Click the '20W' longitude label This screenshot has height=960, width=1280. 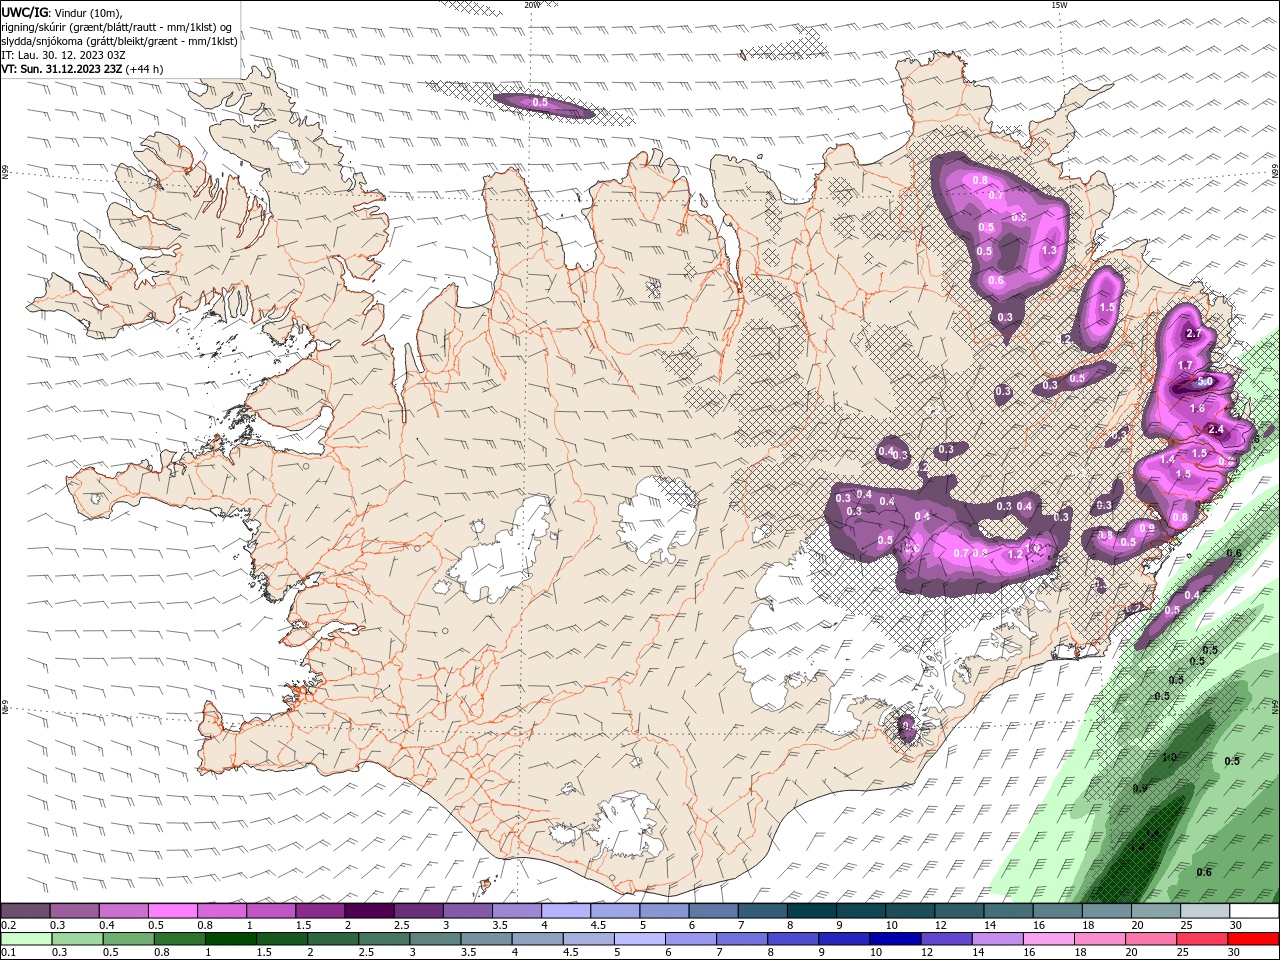click(531, 4)
